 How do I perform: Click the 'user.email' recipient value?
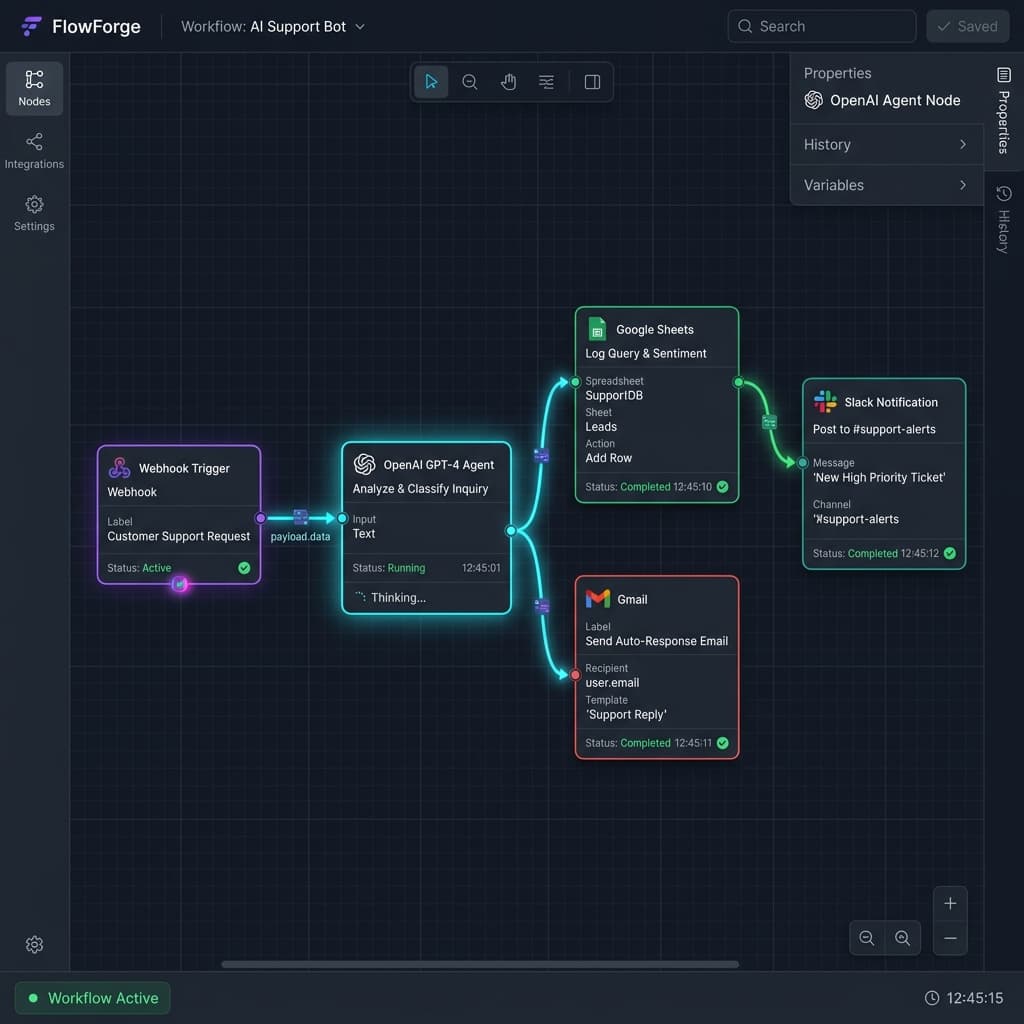click(x=612, y=682)
